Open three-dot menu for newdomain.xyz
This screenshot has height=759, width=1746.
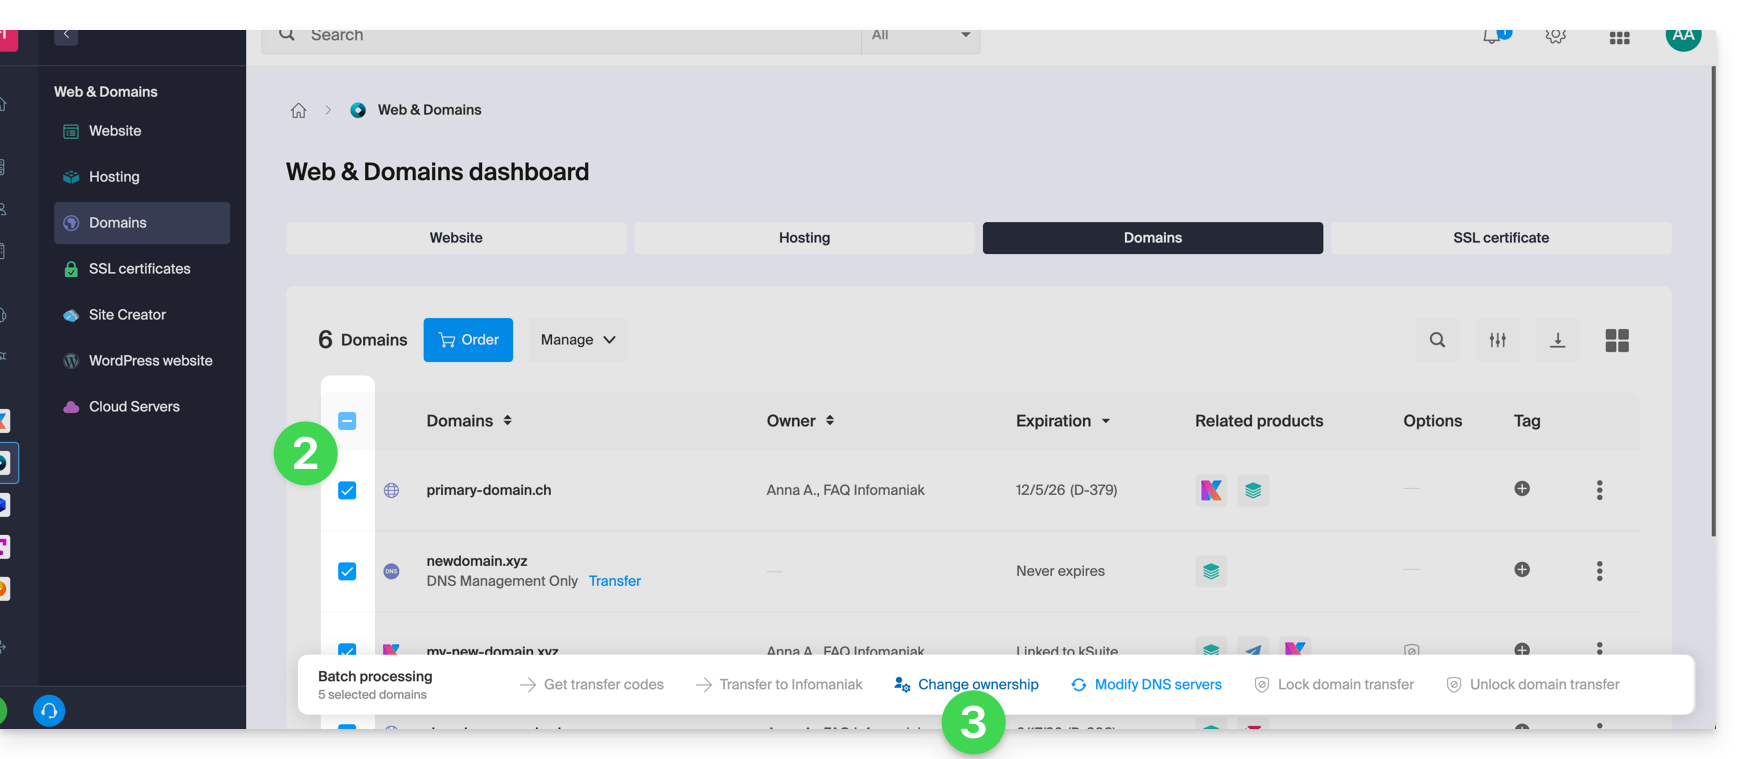tap(1599, 571)
